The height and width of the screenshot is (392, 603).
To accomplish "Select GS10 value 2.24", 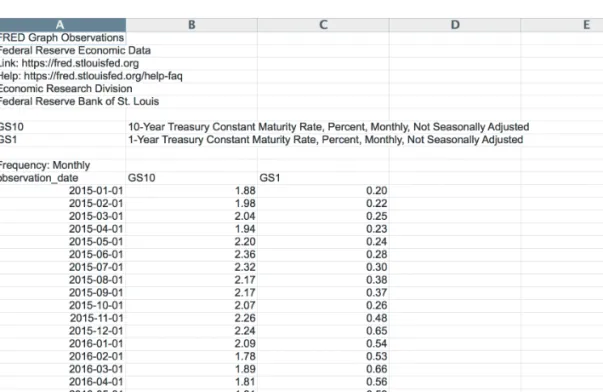I will (x=192, y=330).
